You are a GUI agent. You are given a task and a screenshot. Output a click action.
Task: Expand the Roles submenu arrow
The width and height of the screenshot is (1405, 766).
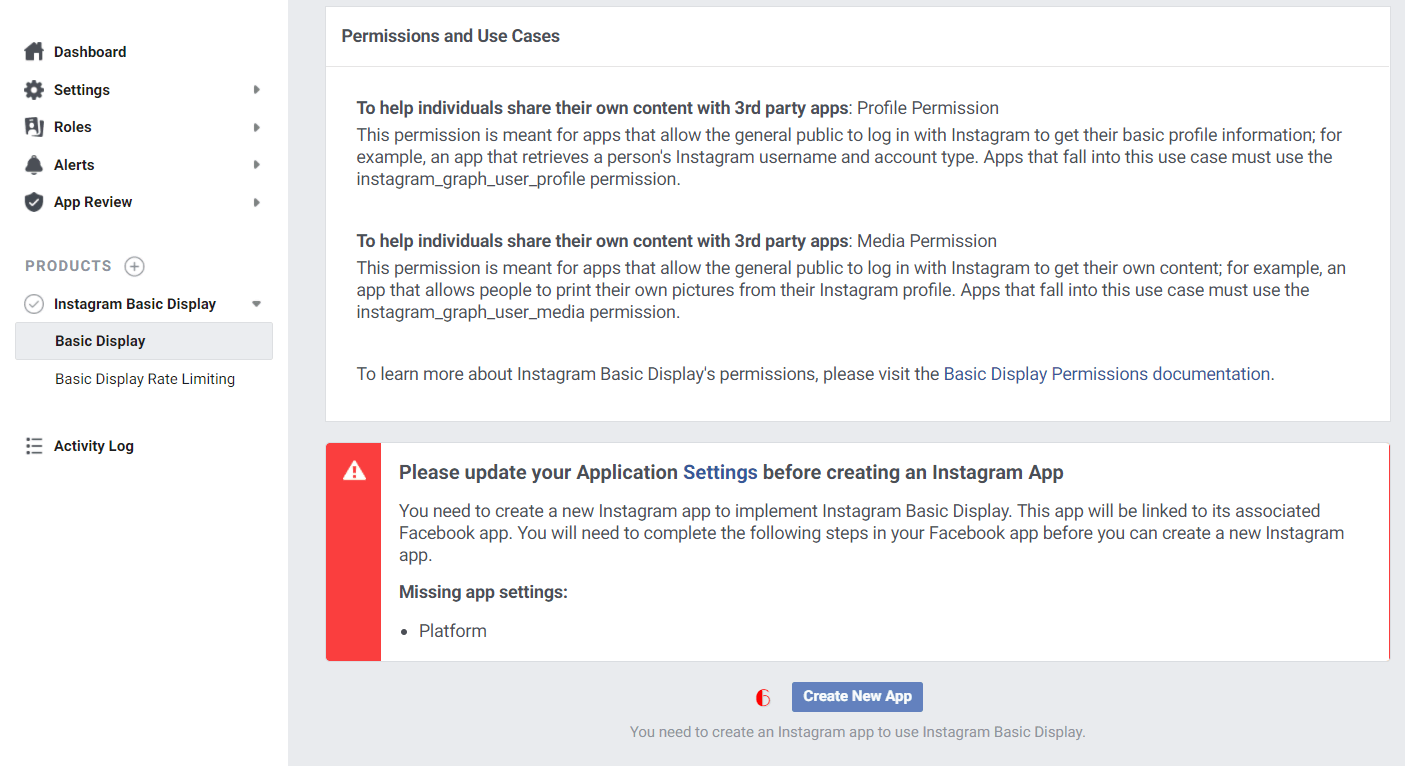(257, 127)
